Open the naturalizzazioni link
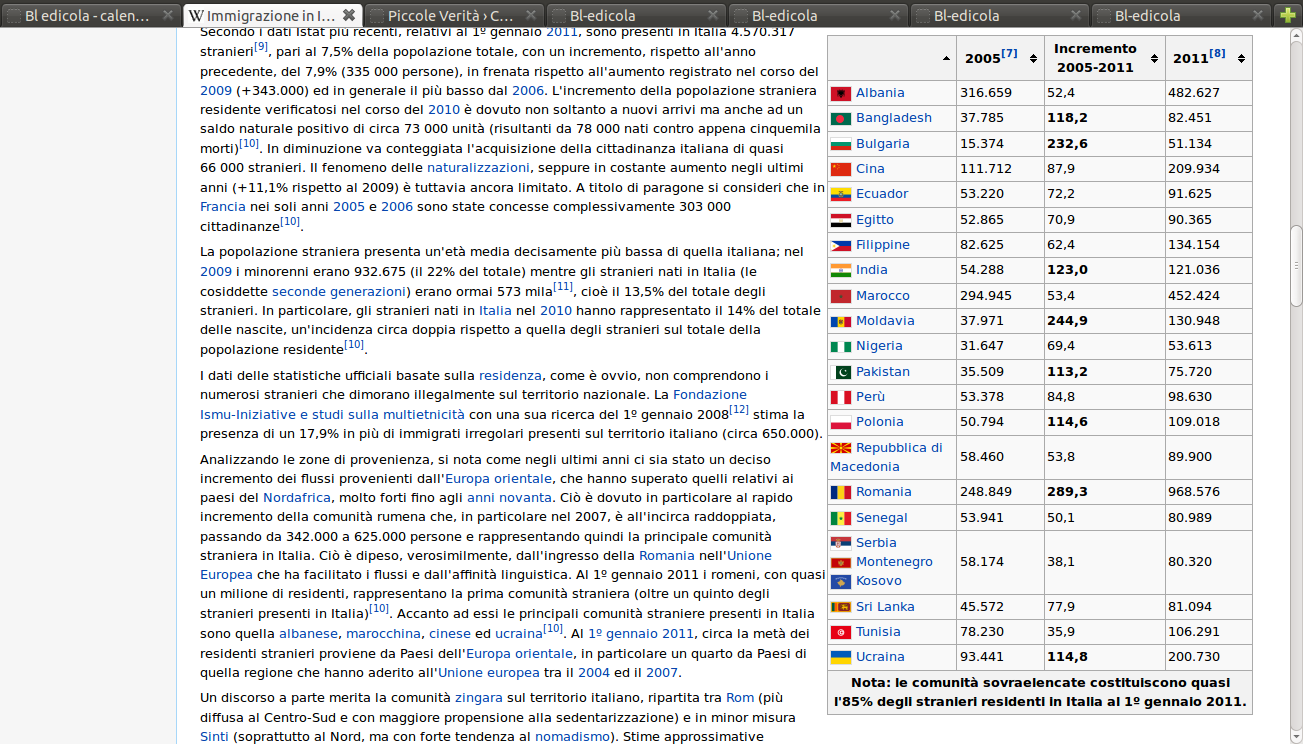 click(477, 167)
